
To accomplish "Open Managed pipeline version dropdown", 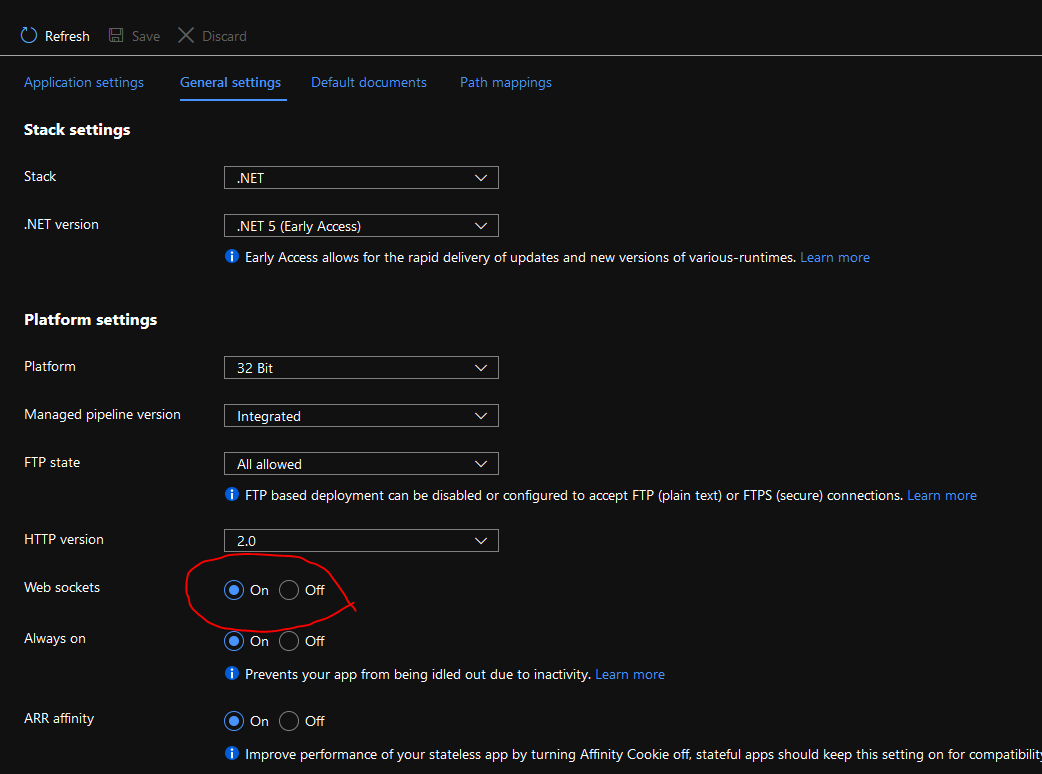I will (x=362, y=416).
